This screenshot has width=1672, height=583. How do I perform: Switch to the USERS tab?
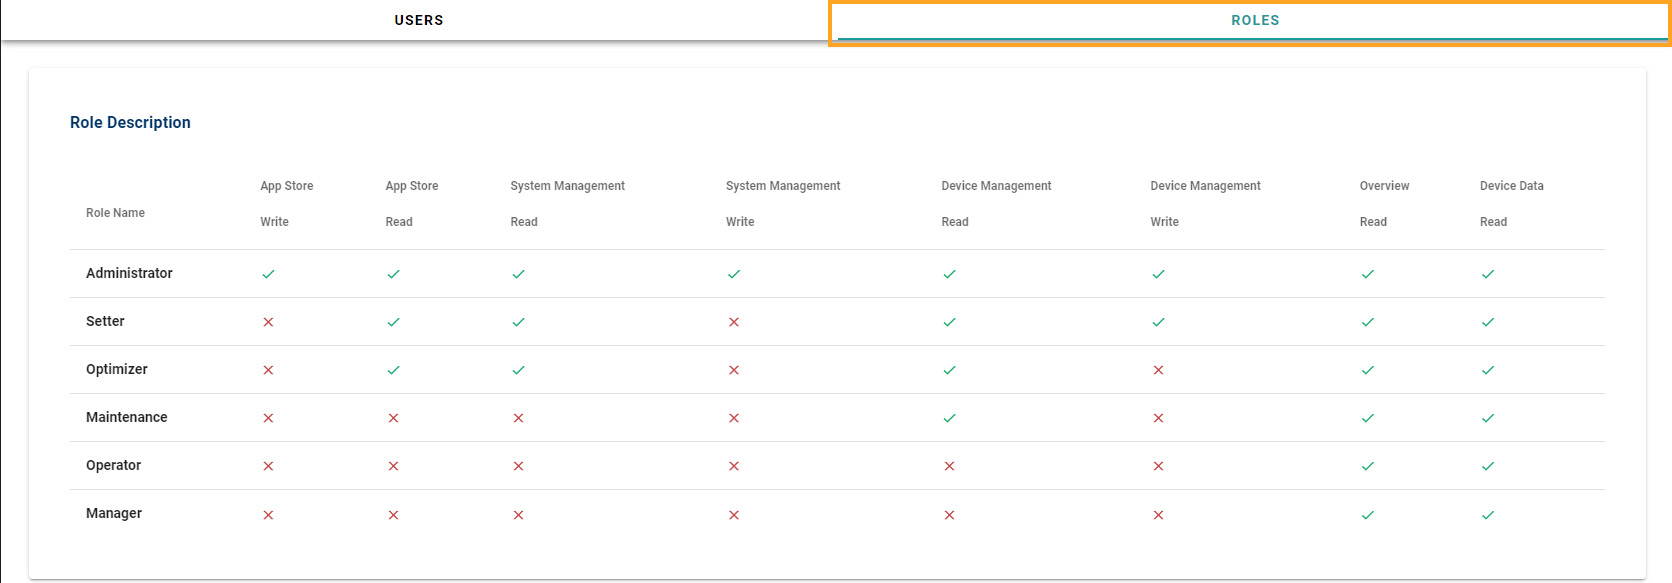click(x=418, y=20)
